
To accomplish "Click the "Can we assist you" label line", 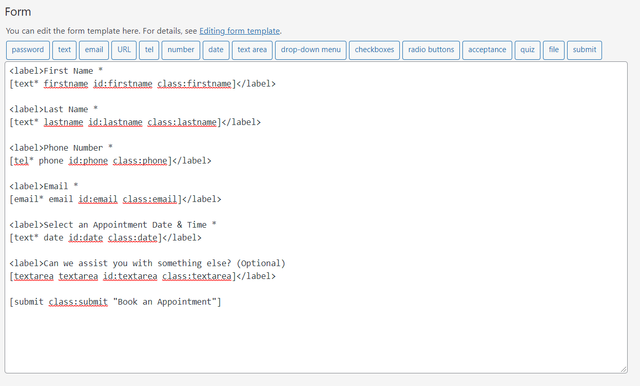I will pos(147,263).
